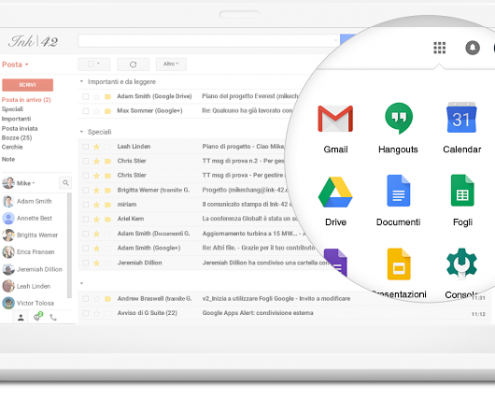Open the notifications bell icon
The height and width of the screenshot is (400, 495).
(472, 48)
